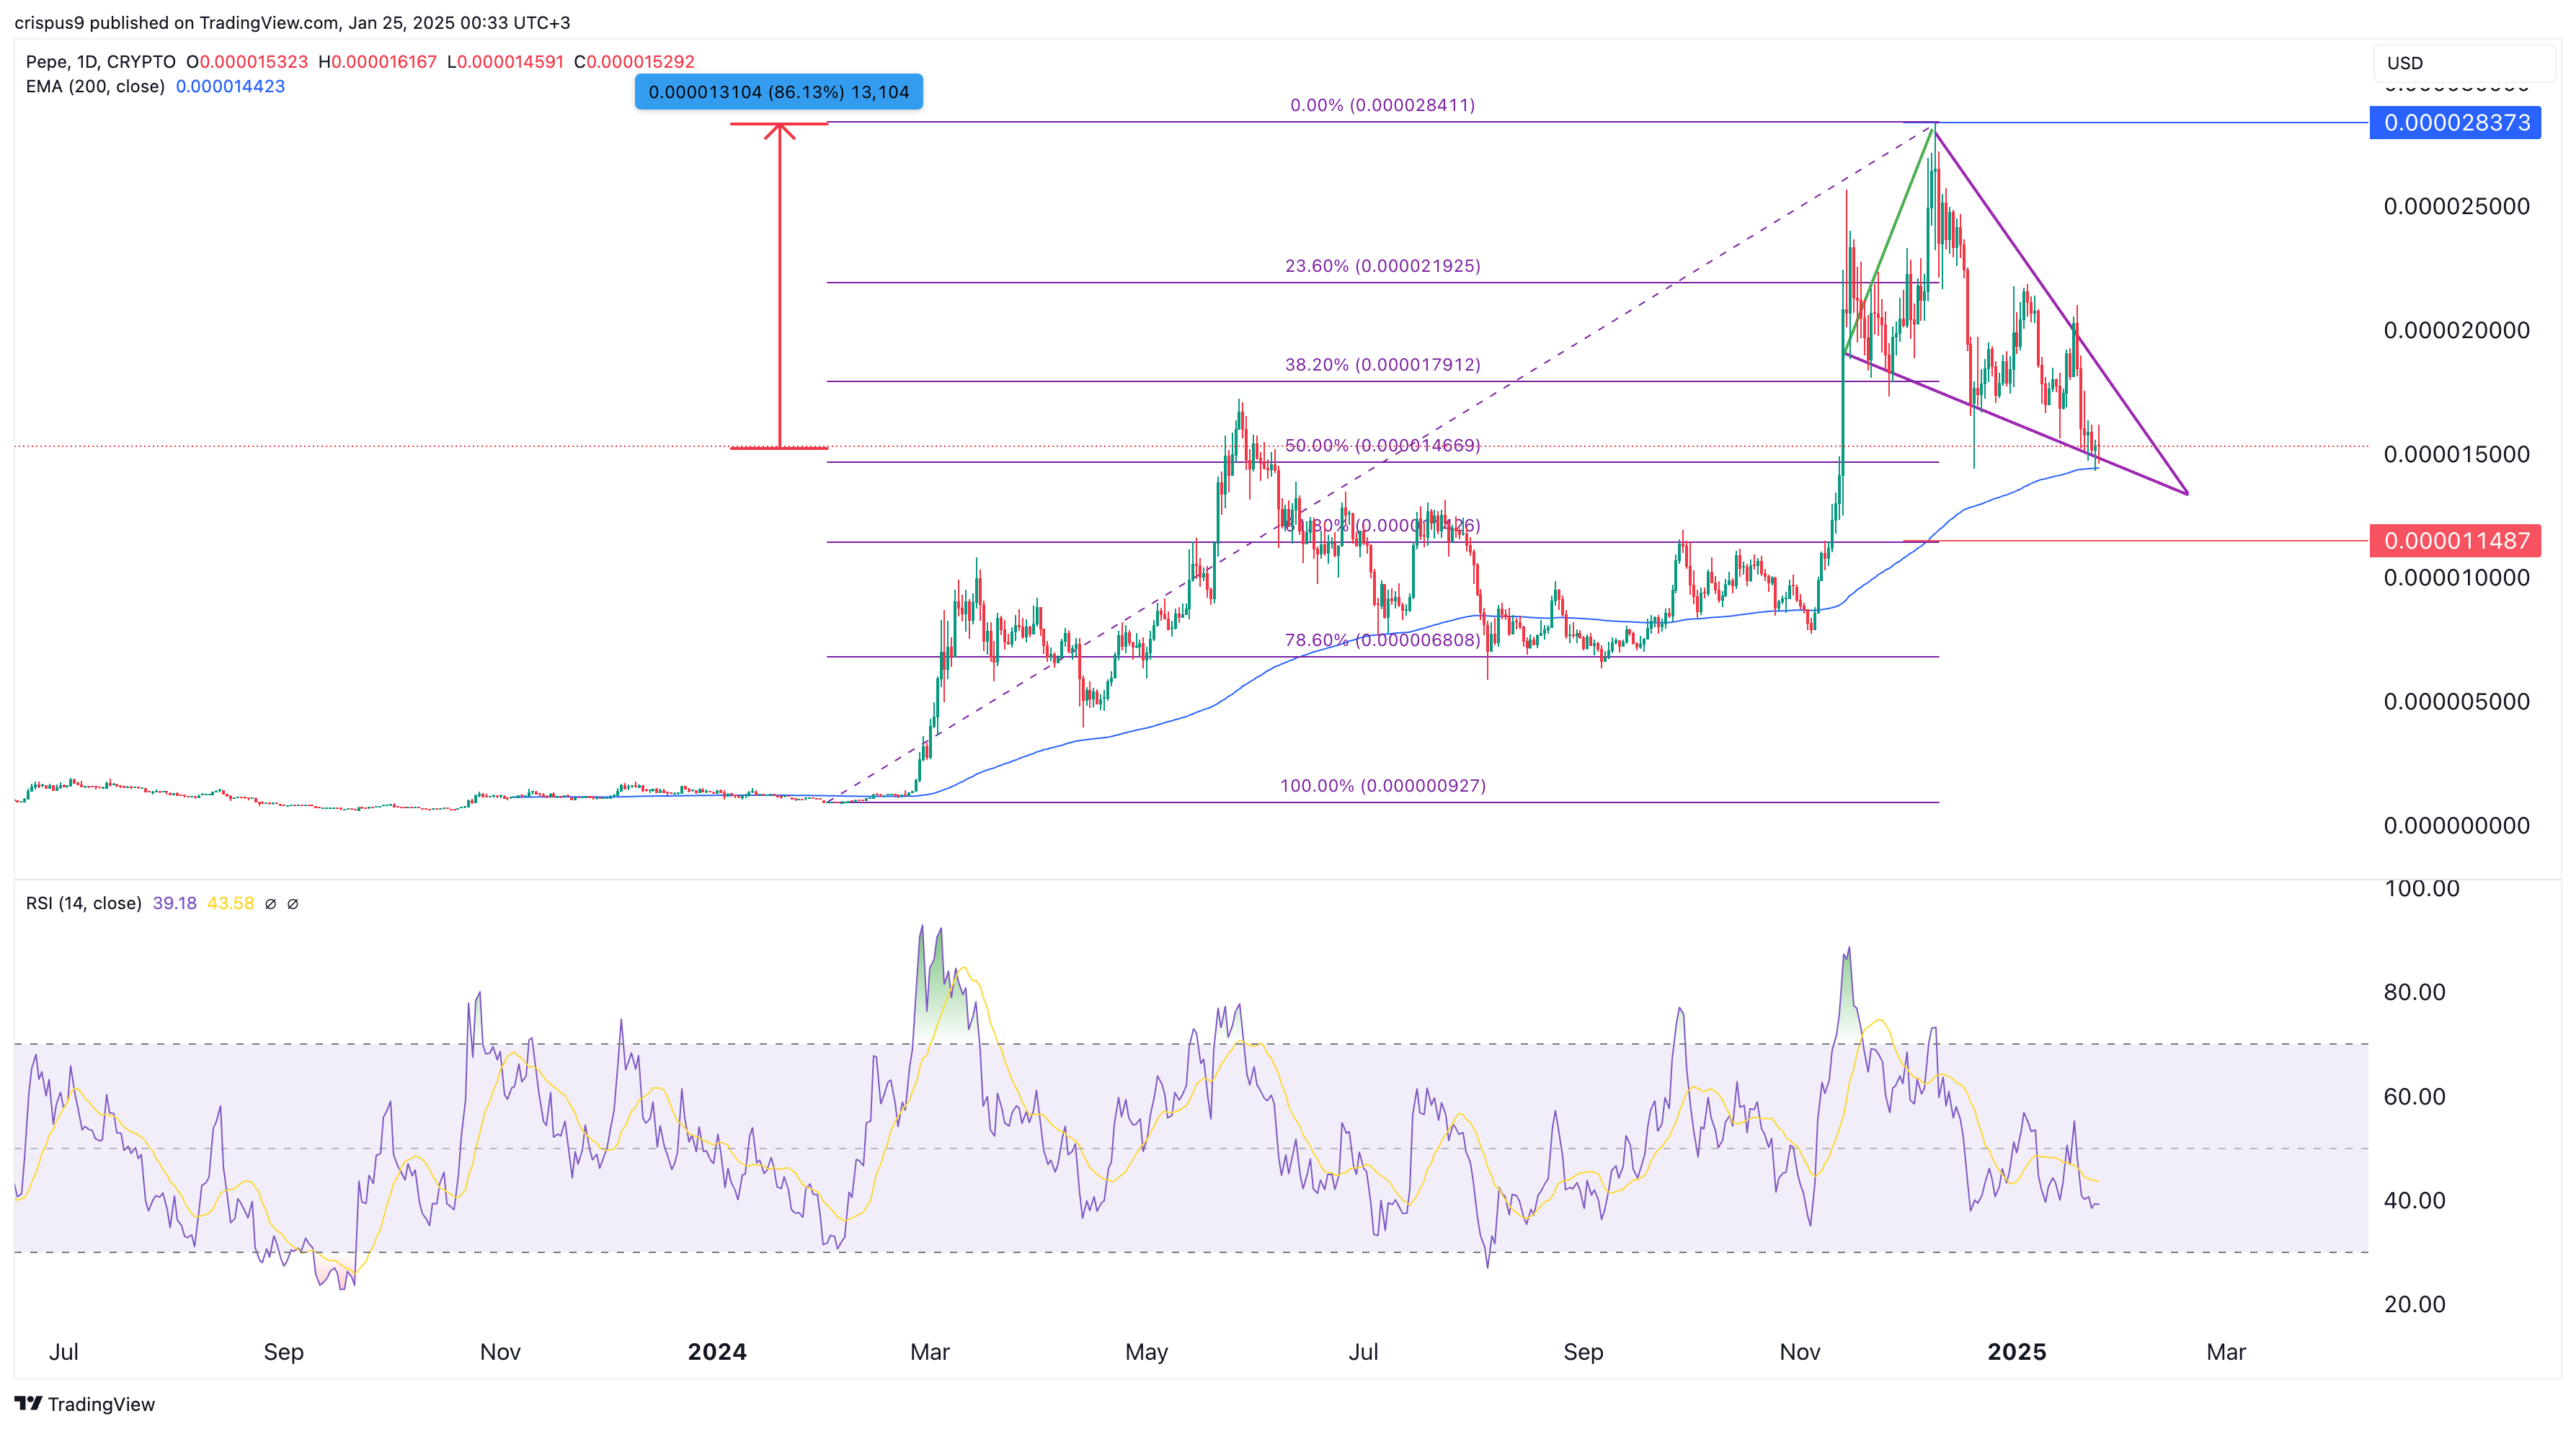This screenshot has height=1429, width=2576.
Task: Click the 23.60% (0.000021925) Fibonacci label
Action: [1383, 266]
